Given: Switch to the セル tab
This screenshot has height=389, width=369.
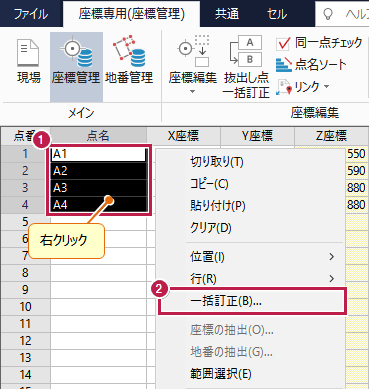Looking at the screenshot, I should click(277, 14).
